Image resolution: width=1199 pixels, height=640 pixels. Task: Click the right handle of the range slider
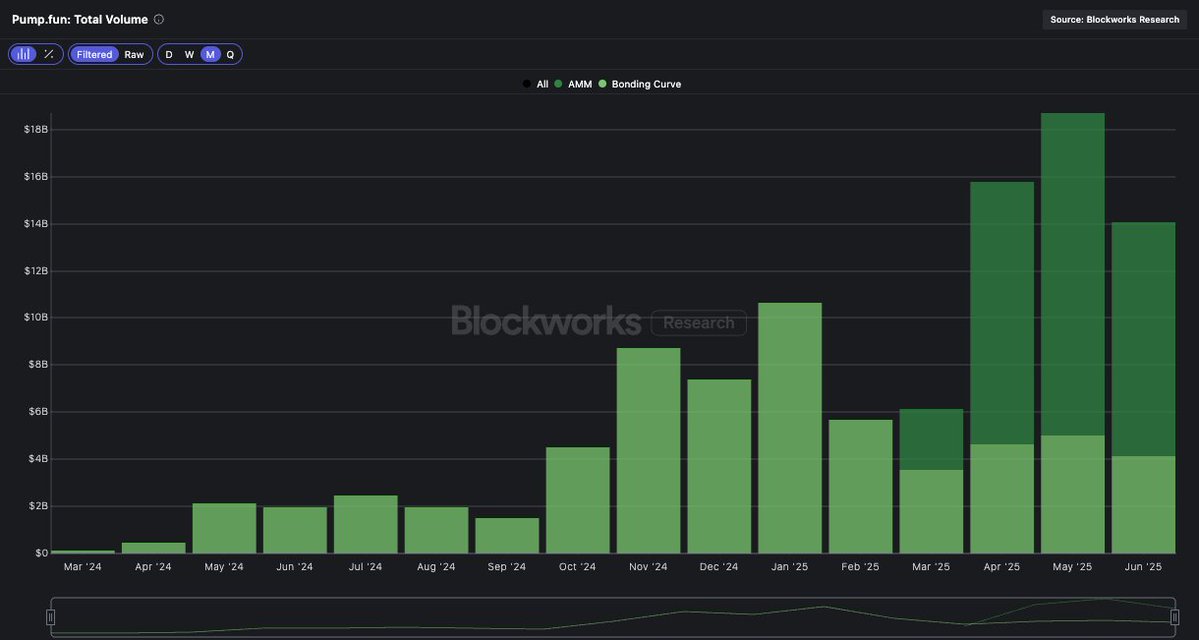click(1175, 617)
